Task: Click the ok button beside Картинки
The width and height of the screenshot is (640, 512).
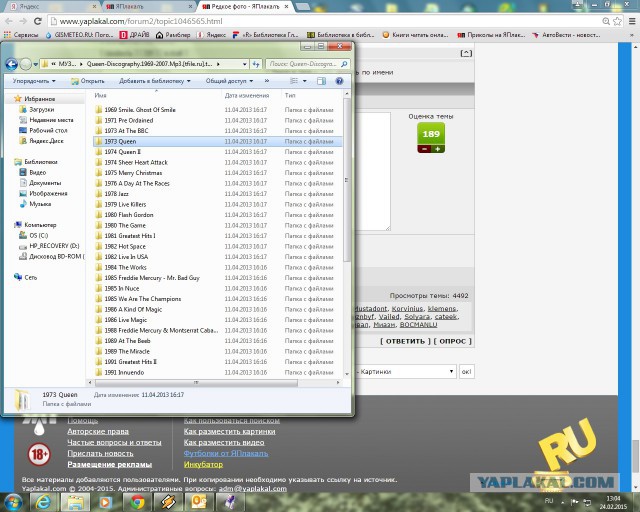Action: 467,372
